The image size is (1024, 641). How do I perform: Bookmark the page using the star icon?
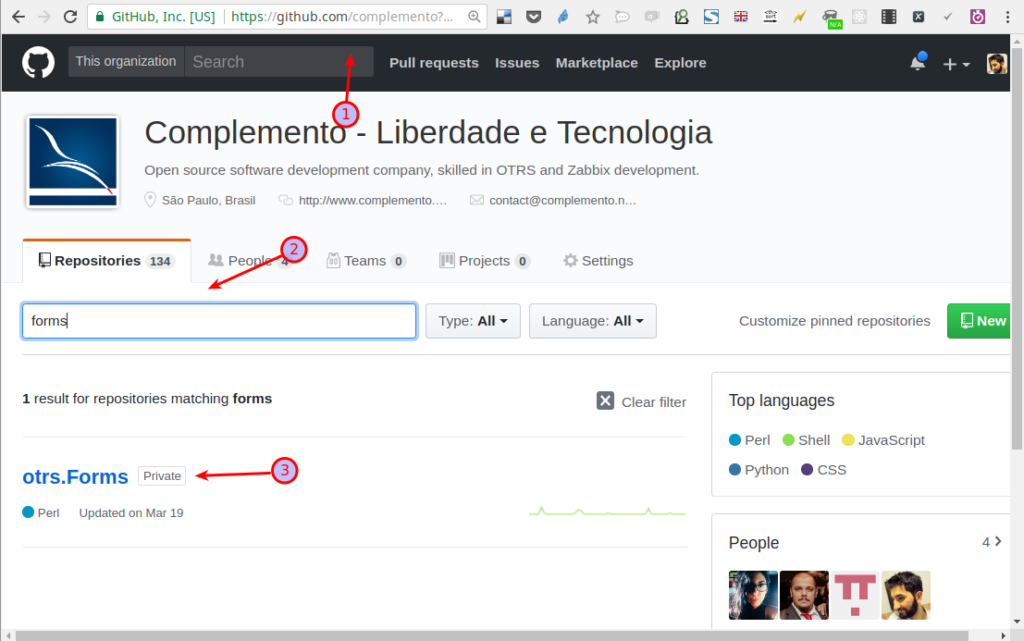(x=592, y=16)
